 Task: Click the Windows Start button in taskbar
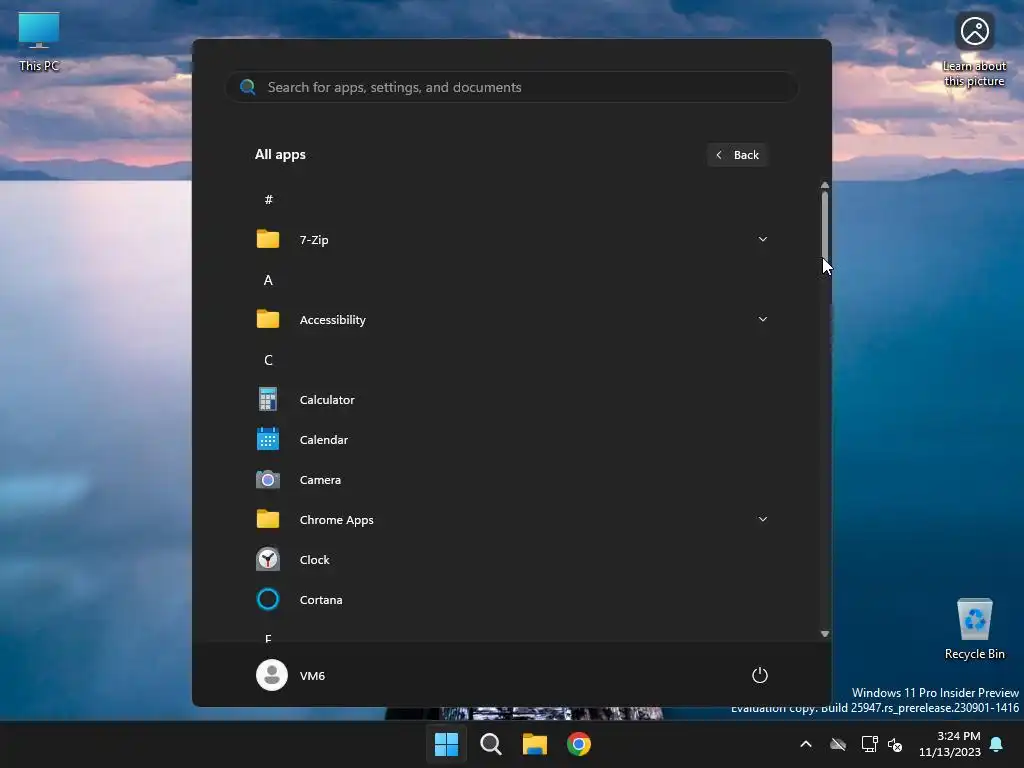tap(447, 744)
